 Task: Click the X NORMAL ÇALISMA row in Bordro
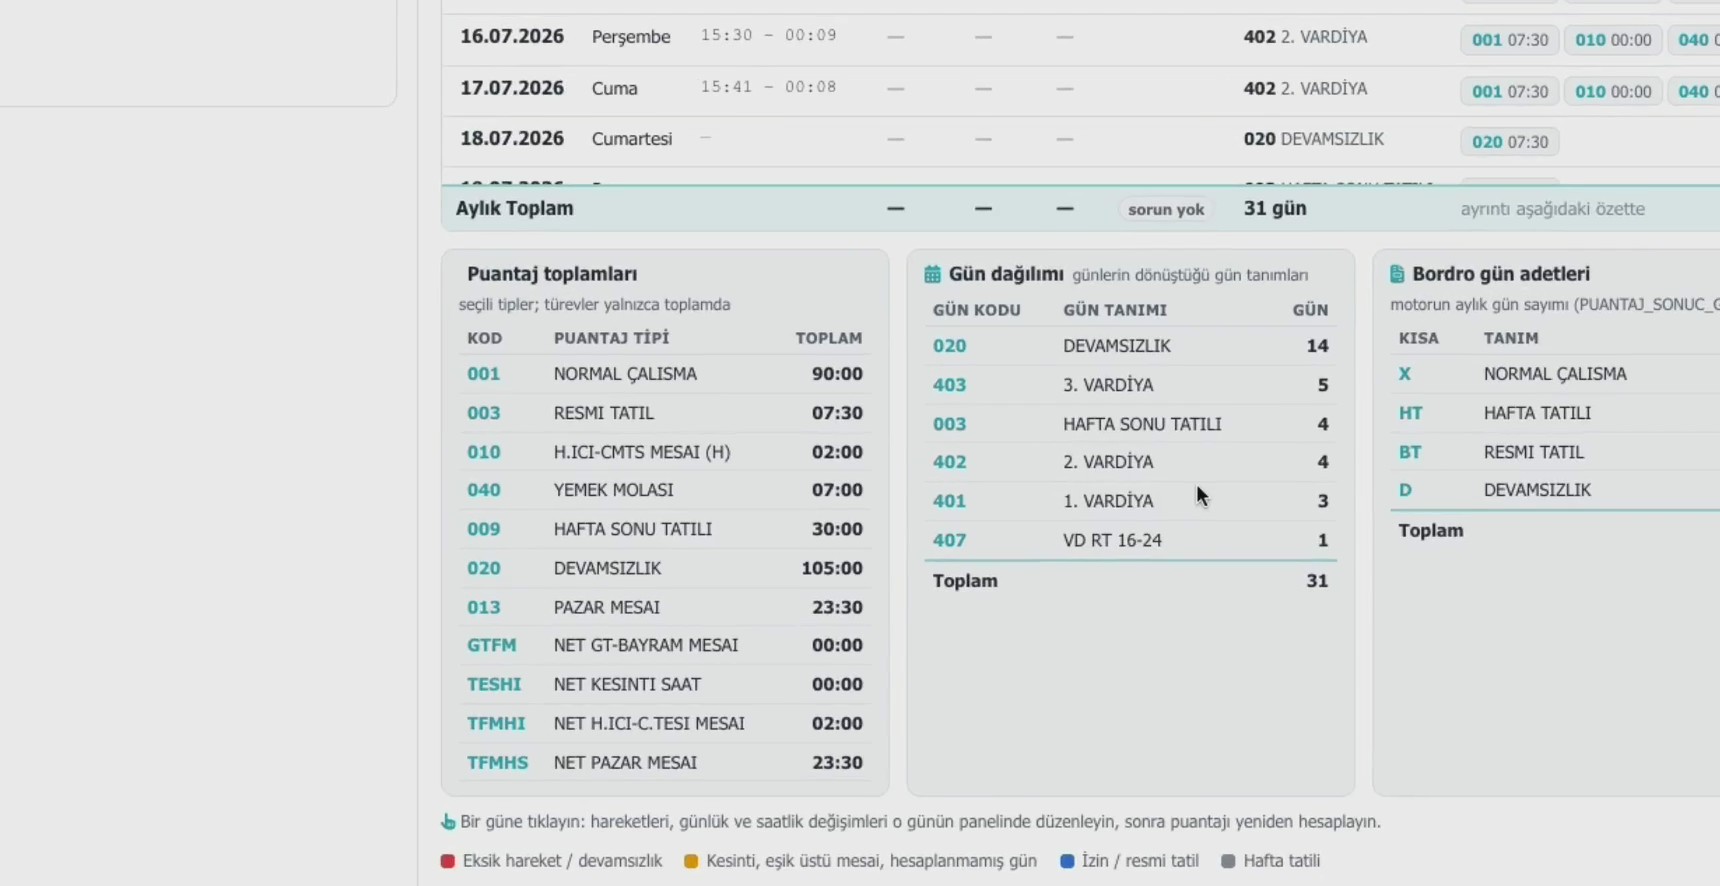[x=1555, y=374]
